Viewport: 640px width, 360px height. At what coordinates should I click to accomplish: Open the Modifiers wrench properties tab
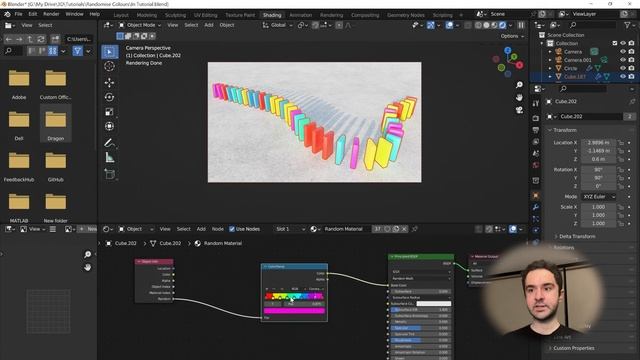[x=536, y=207]
